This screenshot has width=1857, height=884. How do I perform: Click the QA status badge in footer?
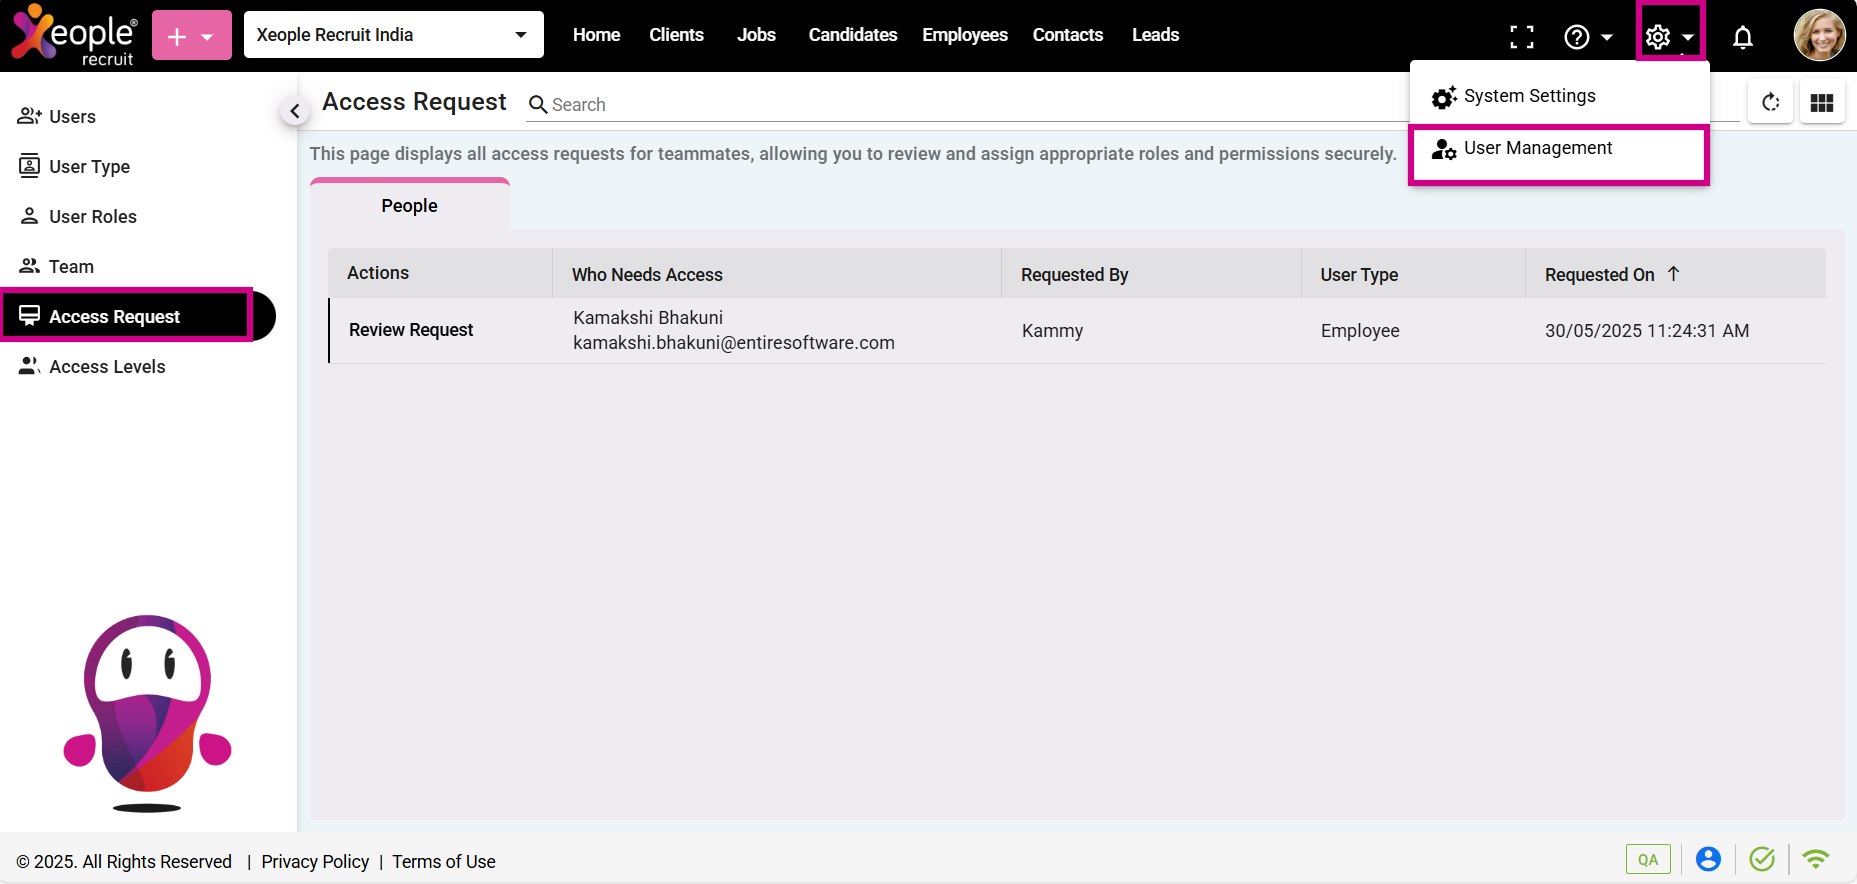click(x=1647, y=859)
